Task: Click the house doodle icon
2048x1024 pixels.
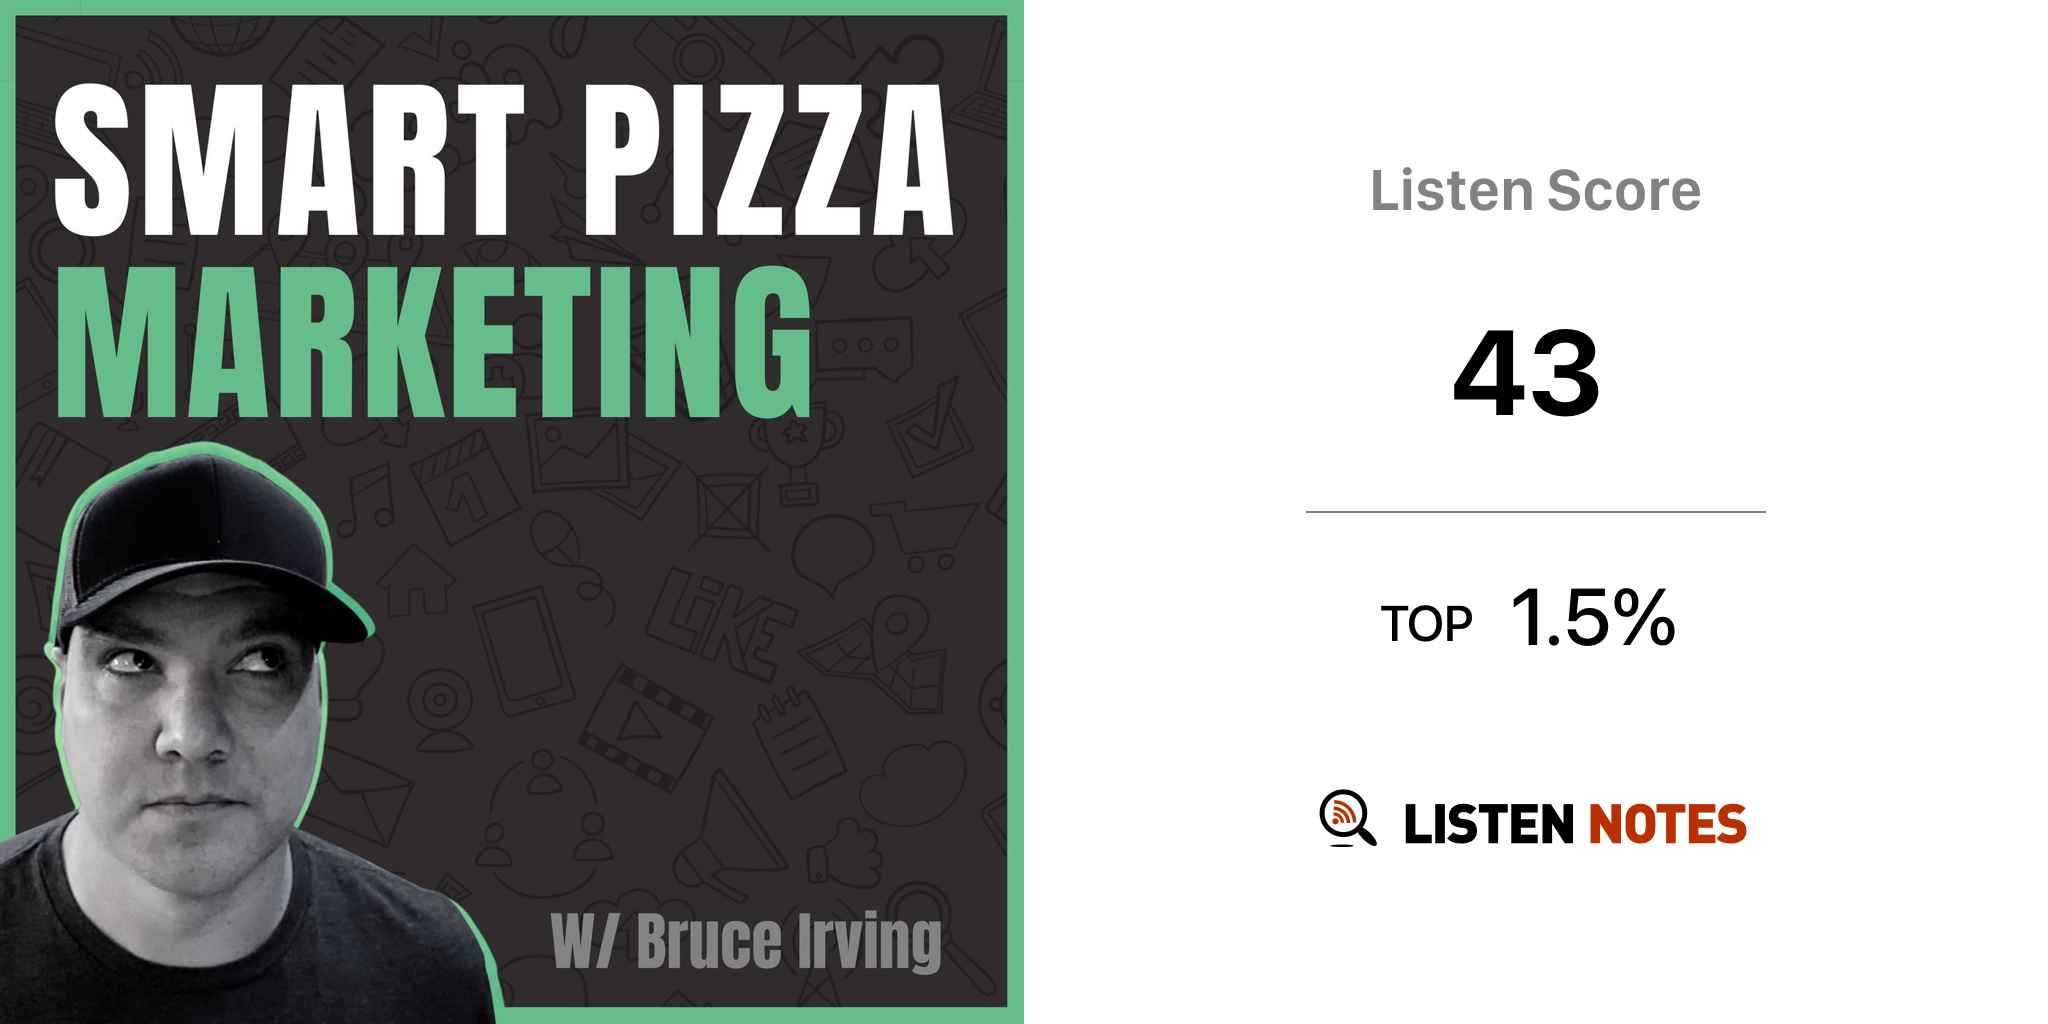Action: pos(415,583)
